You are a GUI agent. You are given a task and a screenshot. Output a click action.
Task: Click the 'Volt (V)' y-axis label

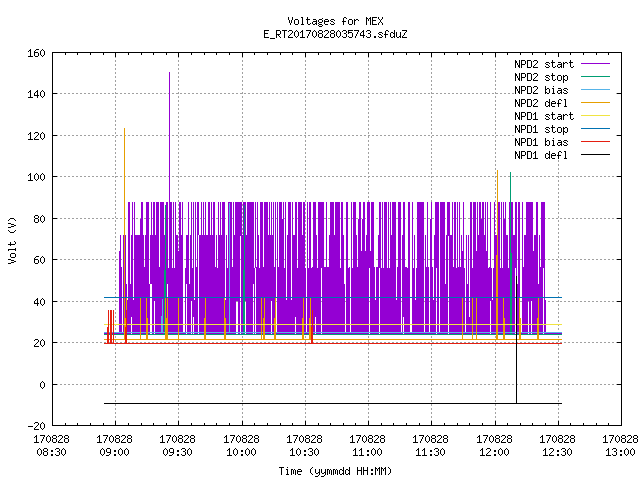(x=12, y=241)
